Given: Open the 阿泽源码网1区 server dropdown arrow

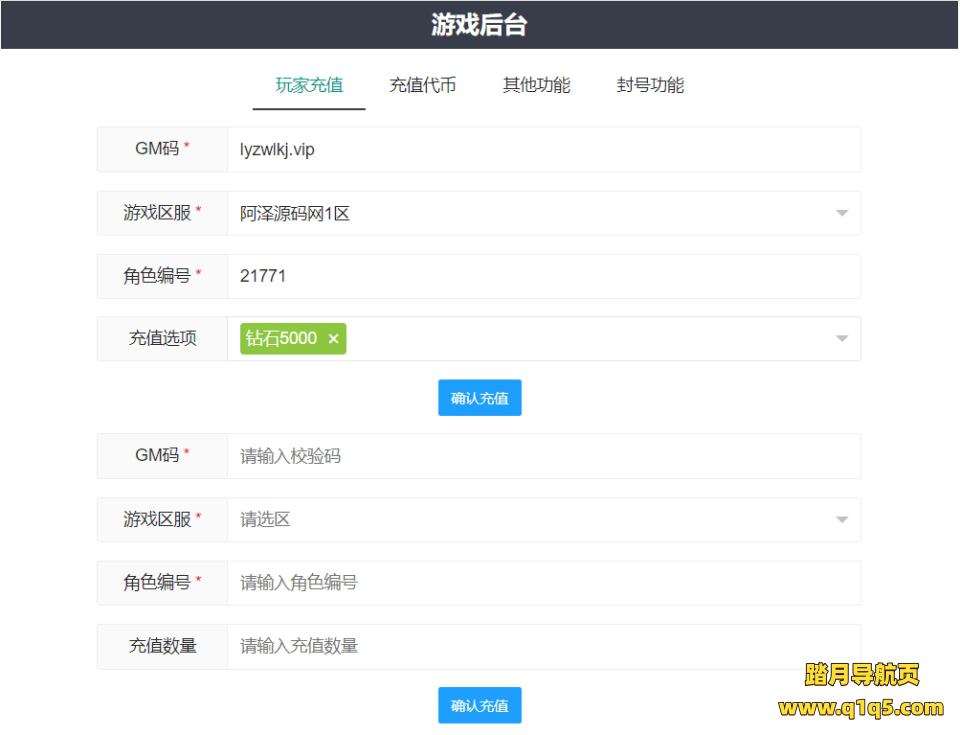Looking at the screenshot, I should click(x=841, y=213).
